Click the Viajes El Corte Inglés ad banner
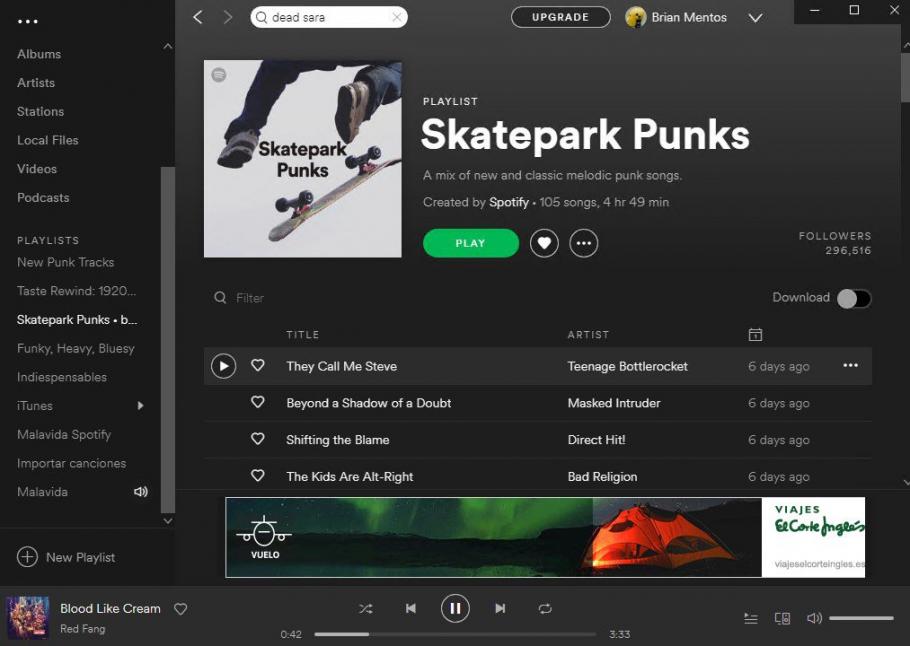 tap(545, 537)
